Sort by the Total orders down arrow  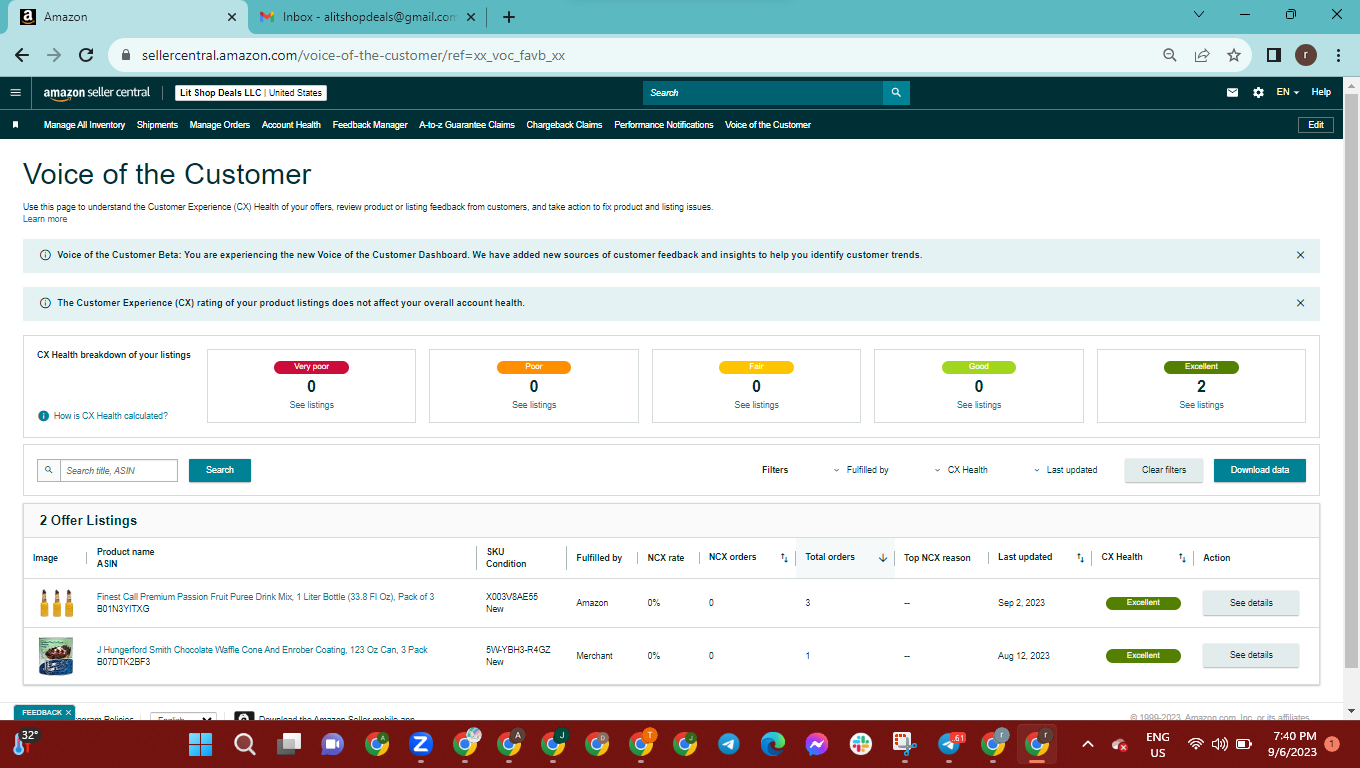click(883, 558)
